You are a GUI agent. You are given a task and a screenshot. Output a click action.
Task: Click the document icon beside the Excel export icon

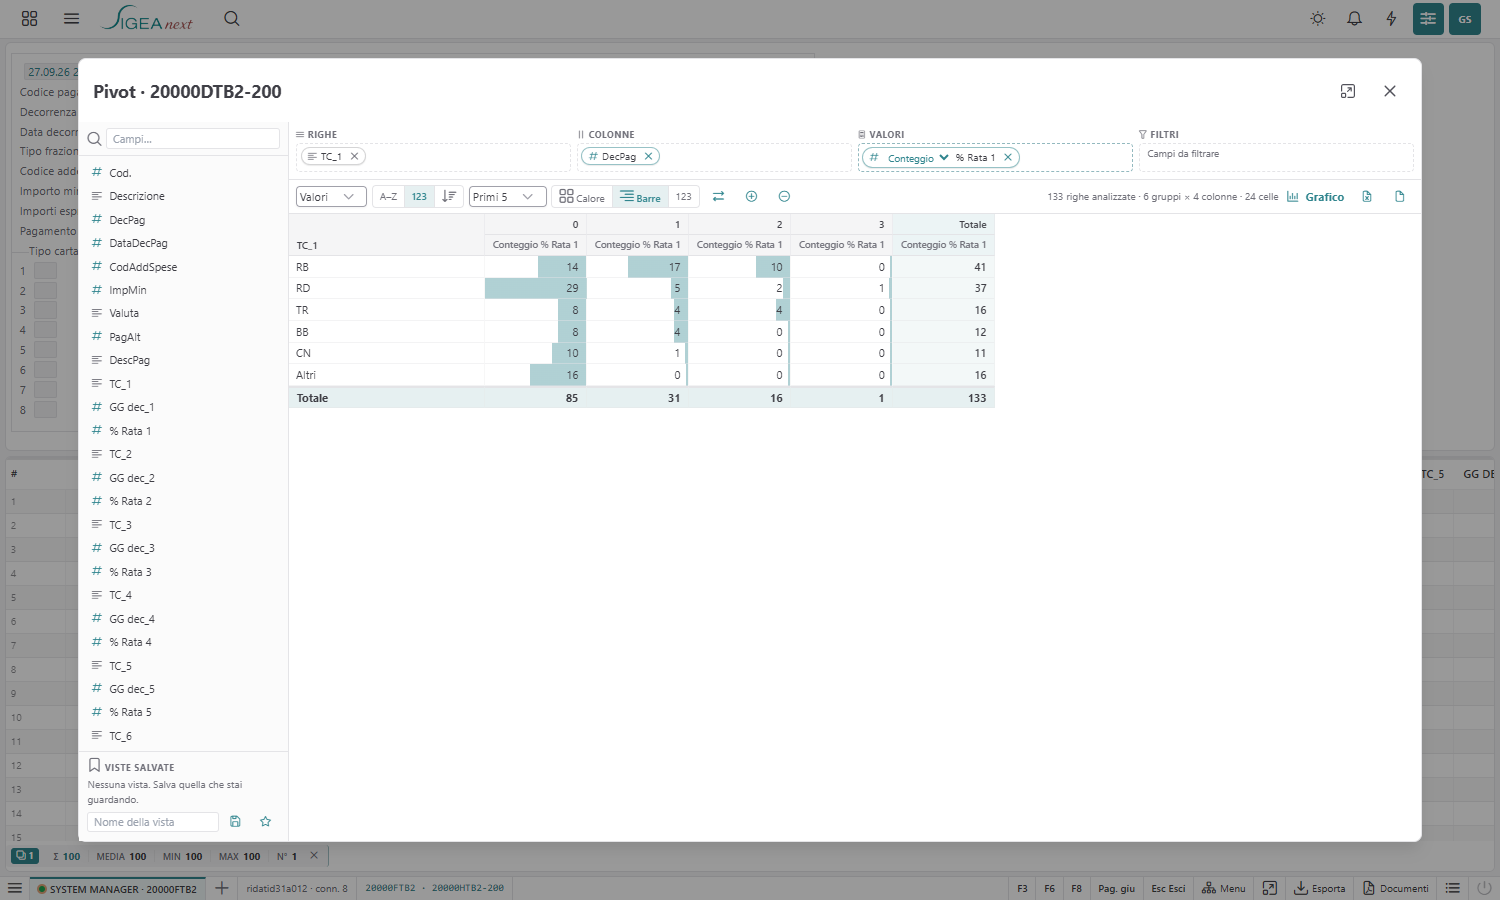pos(1400,196)
